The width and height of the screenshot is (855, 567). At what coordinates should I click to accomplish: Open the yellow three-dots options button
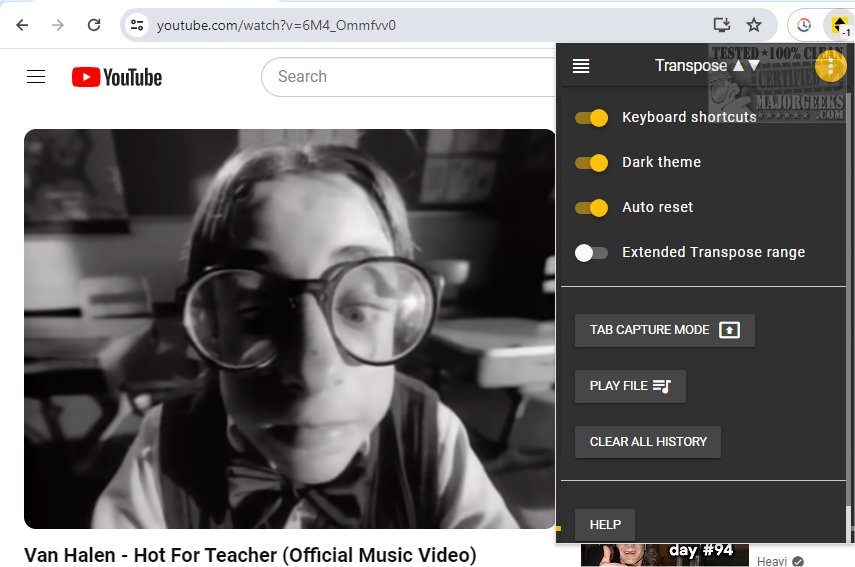[x=830, y=67]
